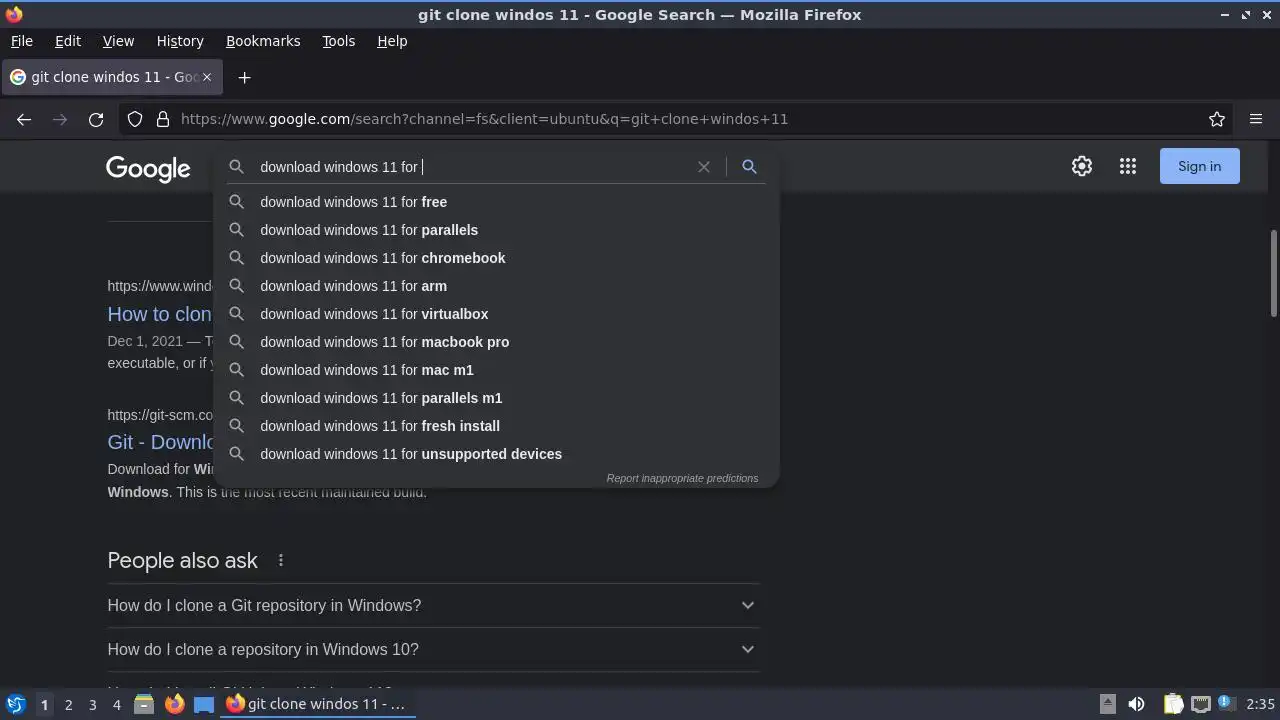
Task: Choose suggestion 'download windows 11 for parallels'
Action: (496, 230)
